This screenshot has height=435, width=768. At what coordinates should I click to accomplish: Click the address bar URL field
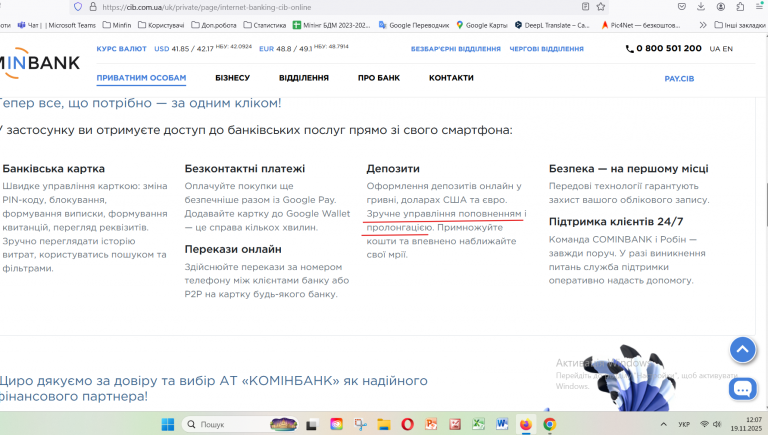[338, 7]
